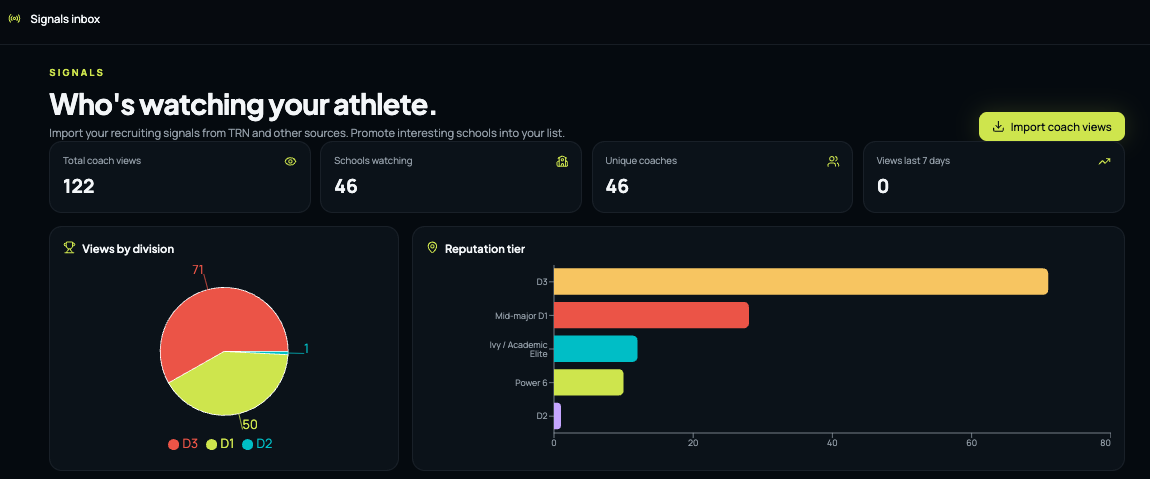Viewport: 1150px width, 479px height.
Task: Toggle the D1 legend item in pie chart
Action: (220, 444)
